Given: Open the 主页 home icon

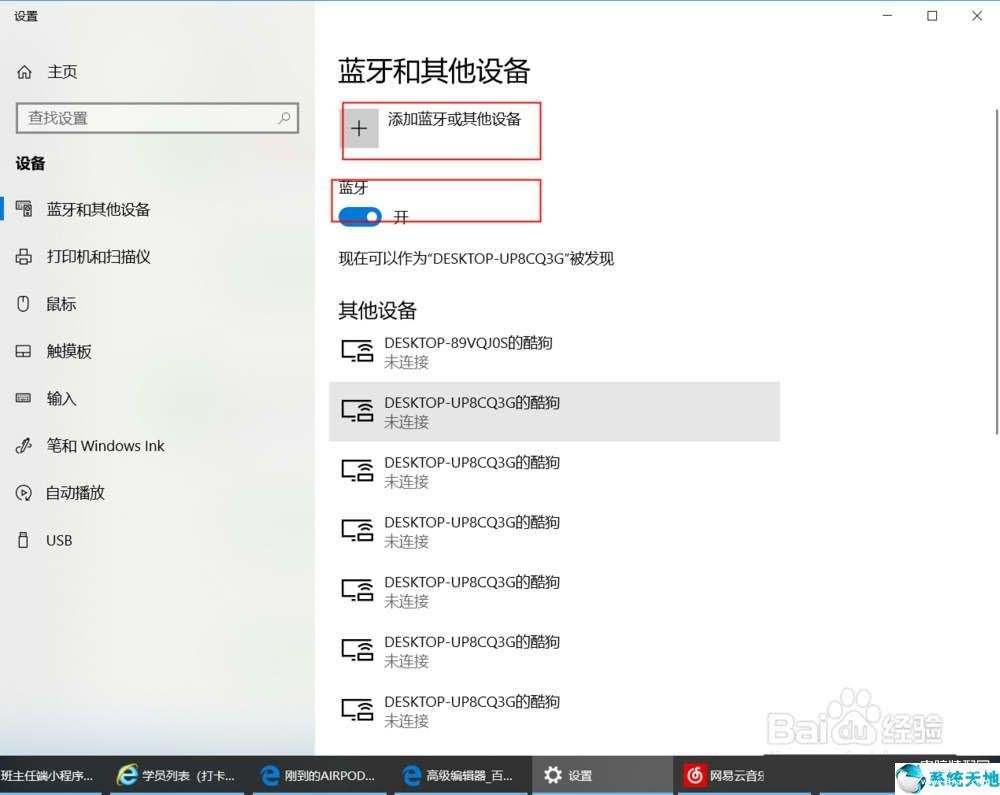Looking at the screenshot, I should click(24, 72).
